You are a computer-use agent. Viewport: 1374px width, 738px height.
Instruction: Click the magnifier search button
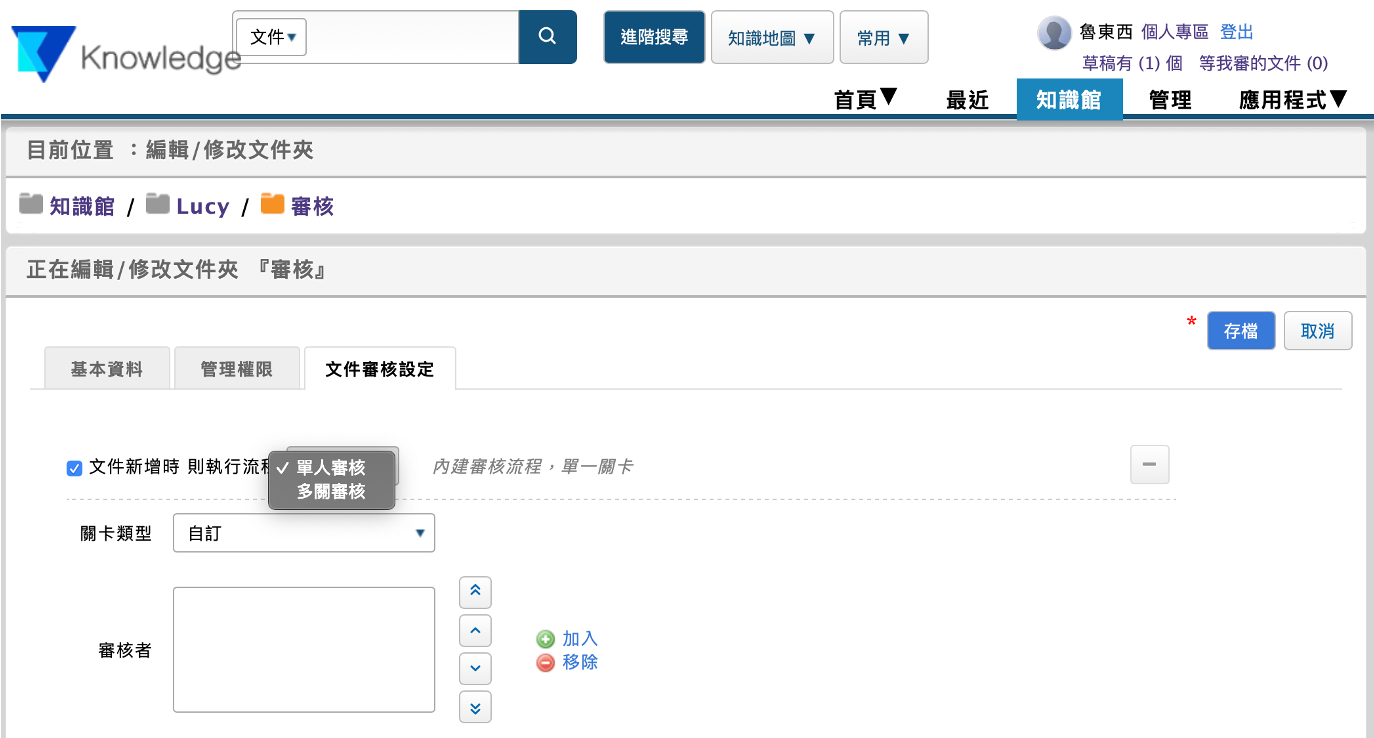[547, 37]
